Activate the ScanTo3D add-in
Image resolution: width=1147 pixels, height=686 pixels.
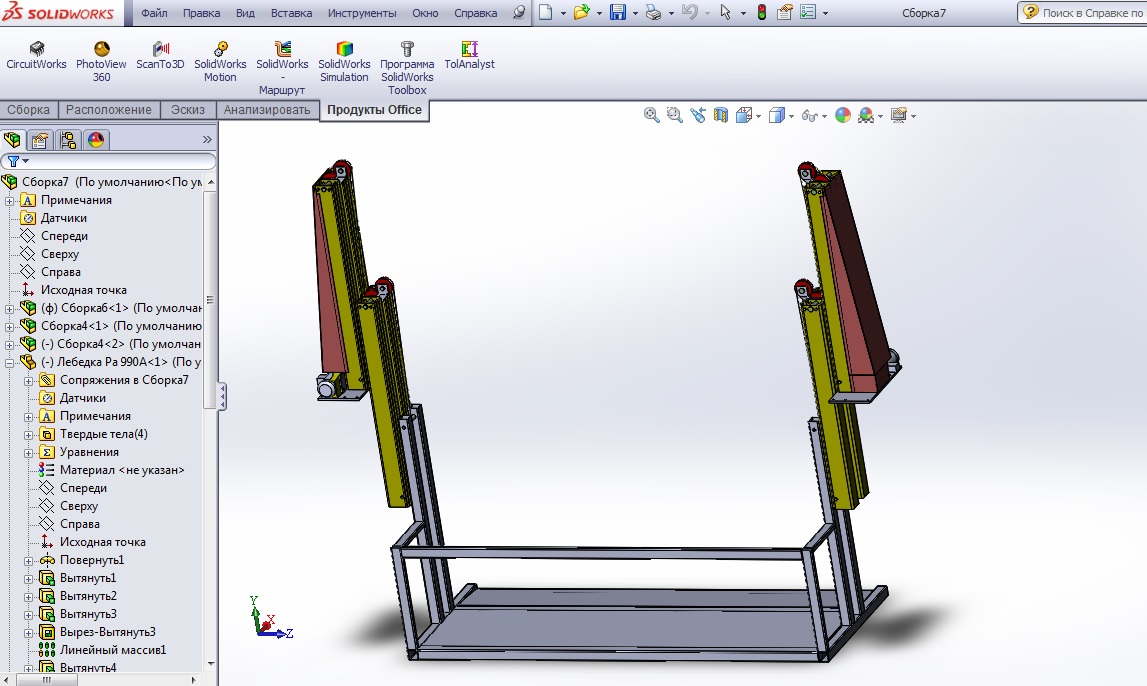(x=160, y=56)
